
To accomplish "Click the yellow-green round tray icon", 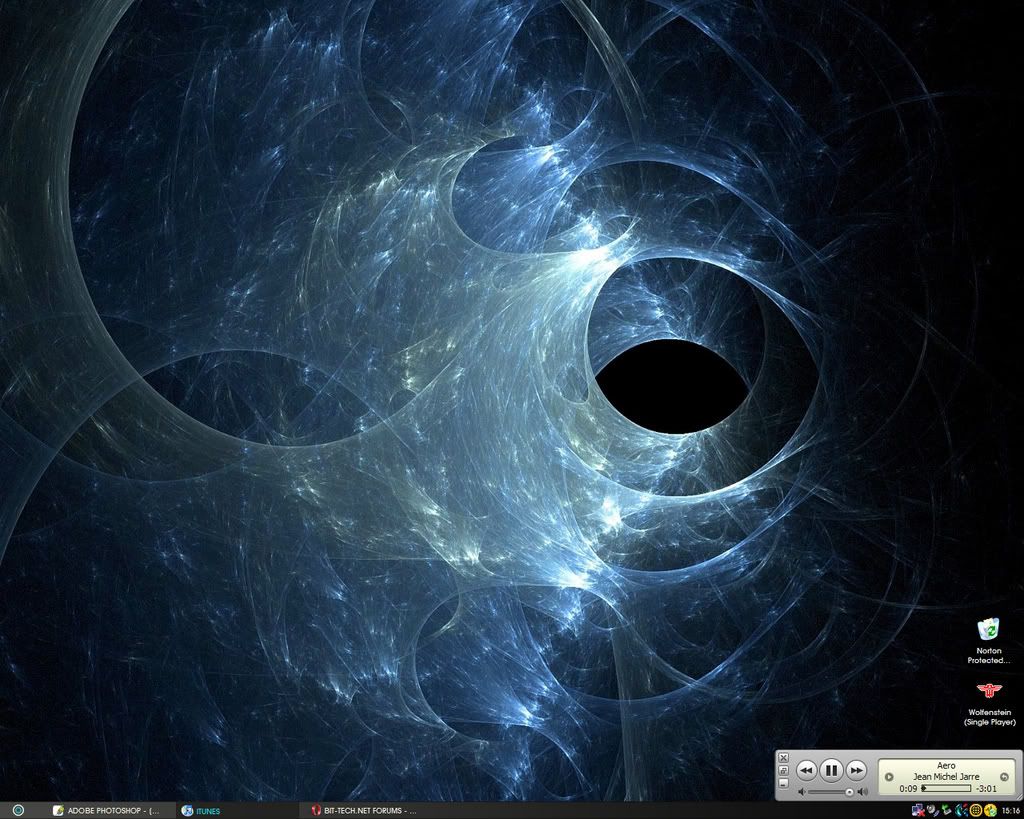I will [x=990, y=811].
